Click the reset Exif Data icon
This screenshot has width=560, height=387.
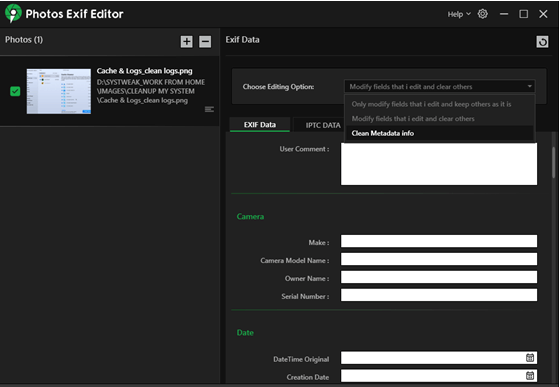(x=542, y=42)
